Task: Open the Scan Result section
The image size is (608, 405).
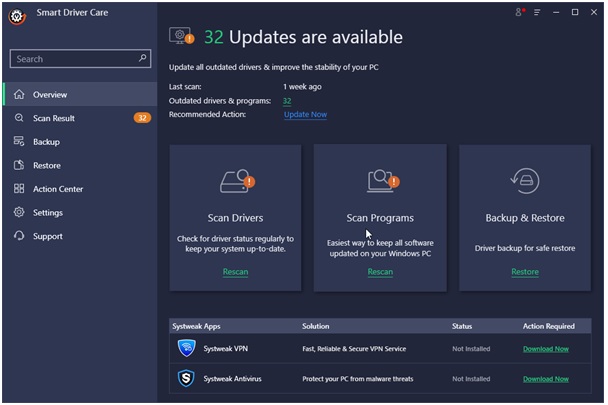Action: [54, 118]
